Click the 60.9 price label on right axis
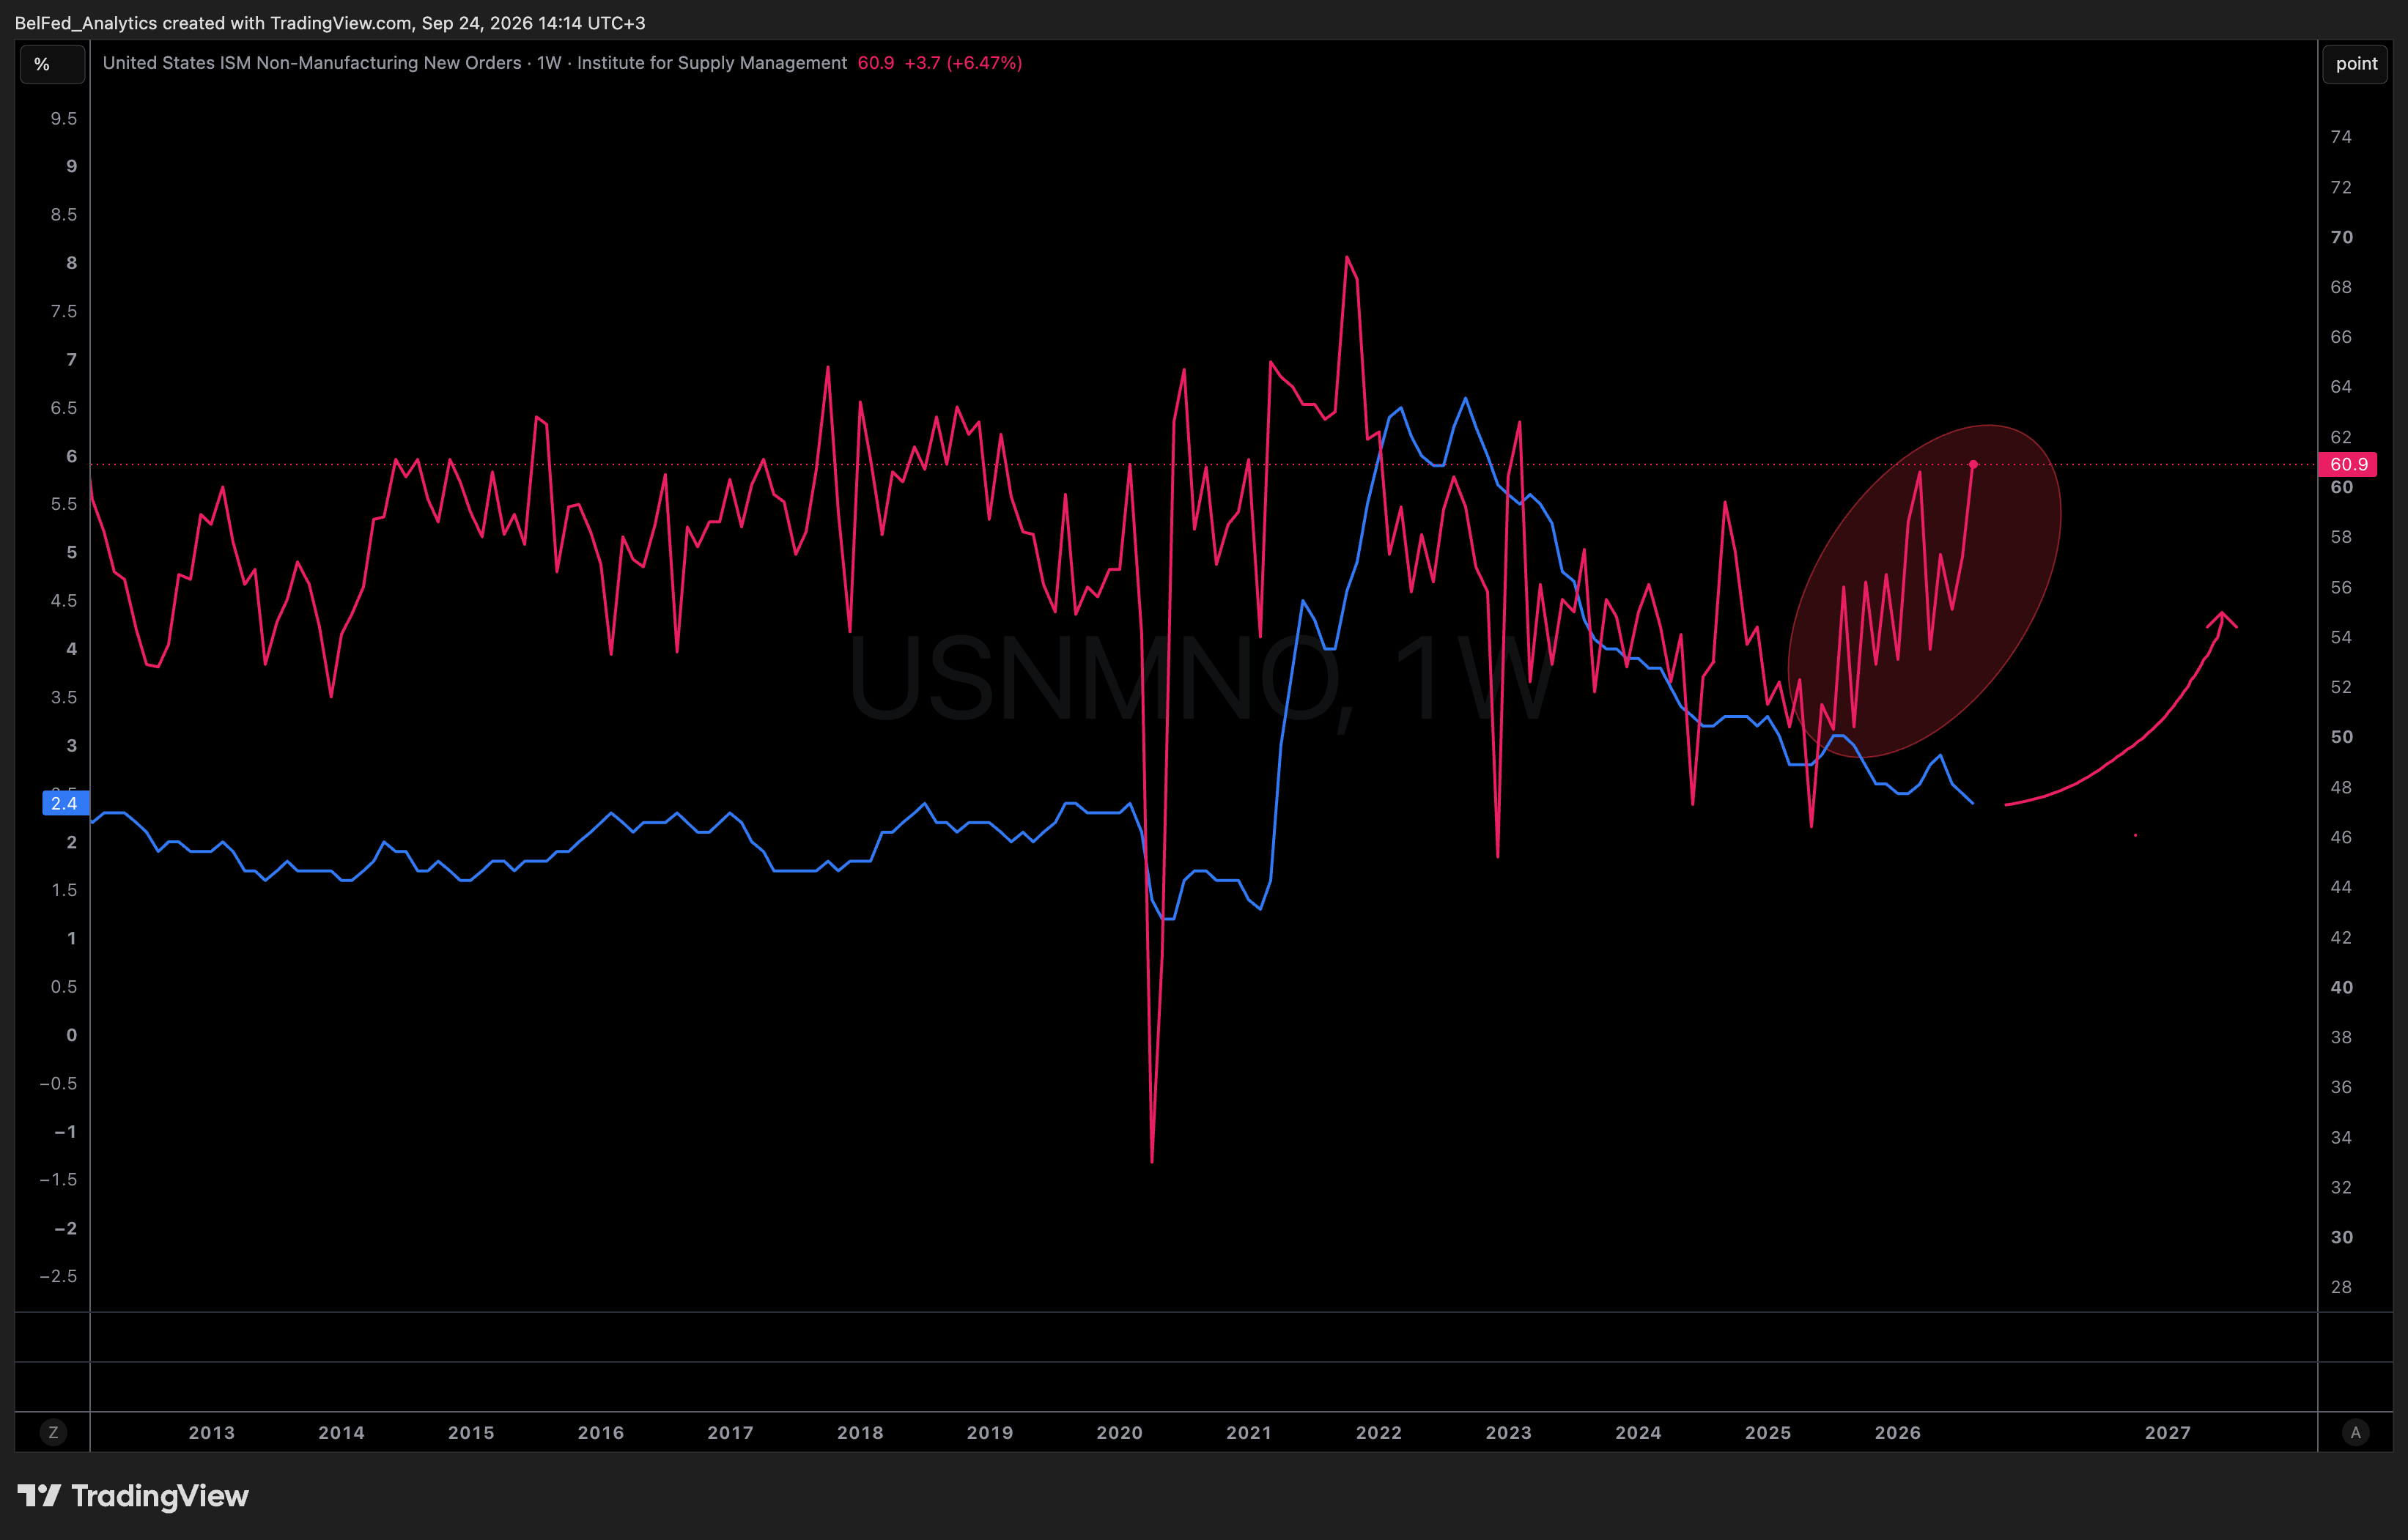 2347,464
